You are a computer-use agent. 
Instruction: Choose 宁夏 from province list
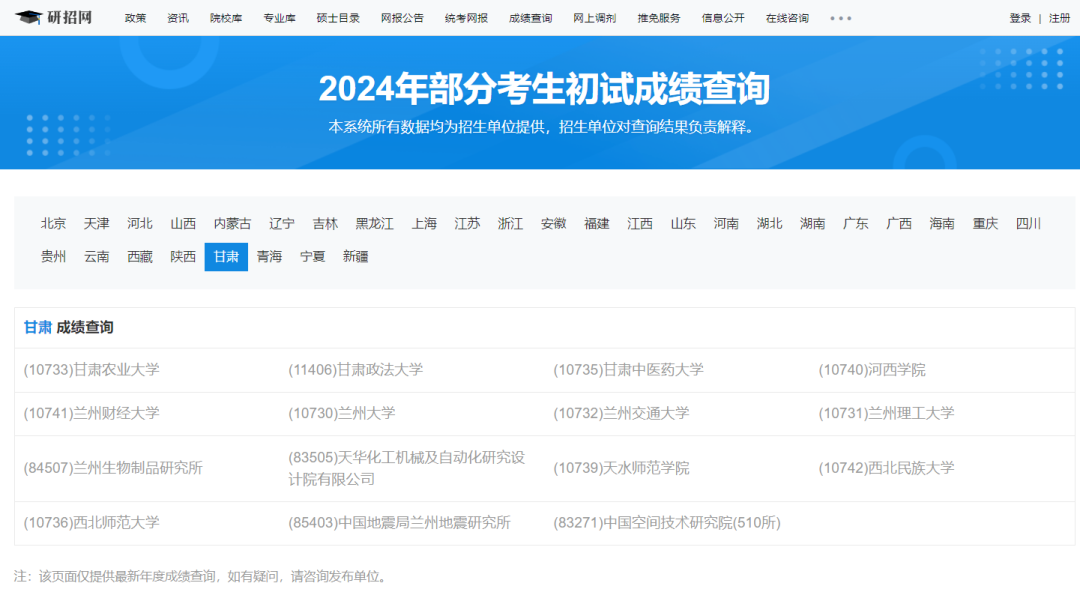[x=313, y=256]
